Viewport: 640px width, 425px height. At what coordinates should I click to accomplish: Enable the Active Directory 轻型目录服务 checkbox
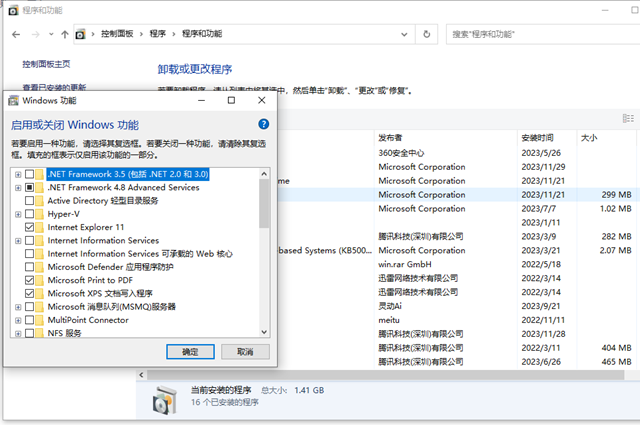pos(29,201)
